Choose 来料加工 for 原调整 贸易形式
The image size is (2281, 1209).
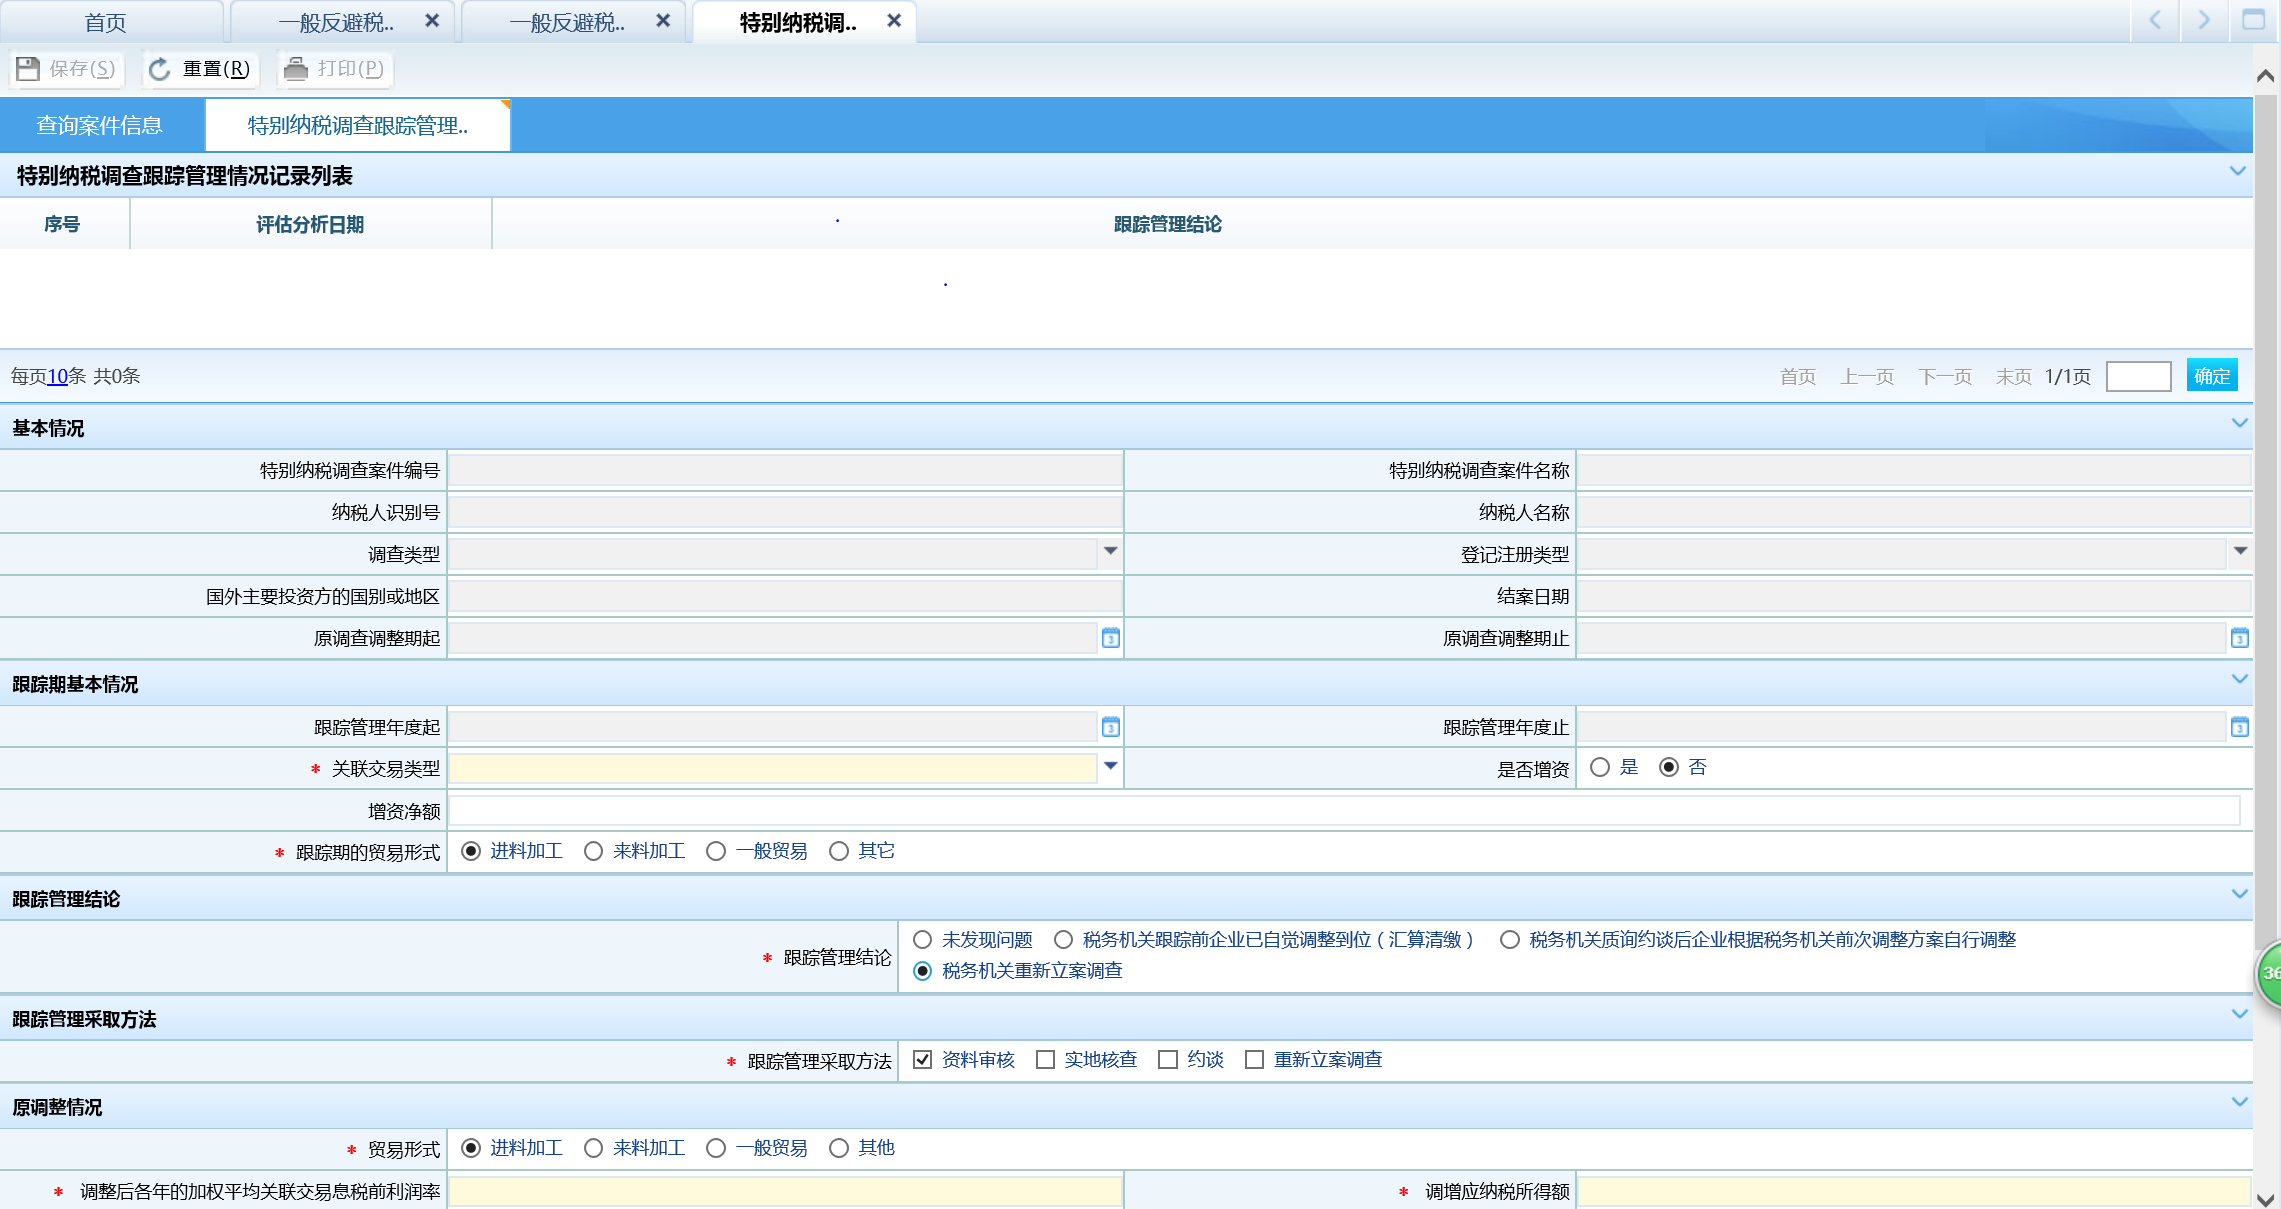[x=594, y=1148]
